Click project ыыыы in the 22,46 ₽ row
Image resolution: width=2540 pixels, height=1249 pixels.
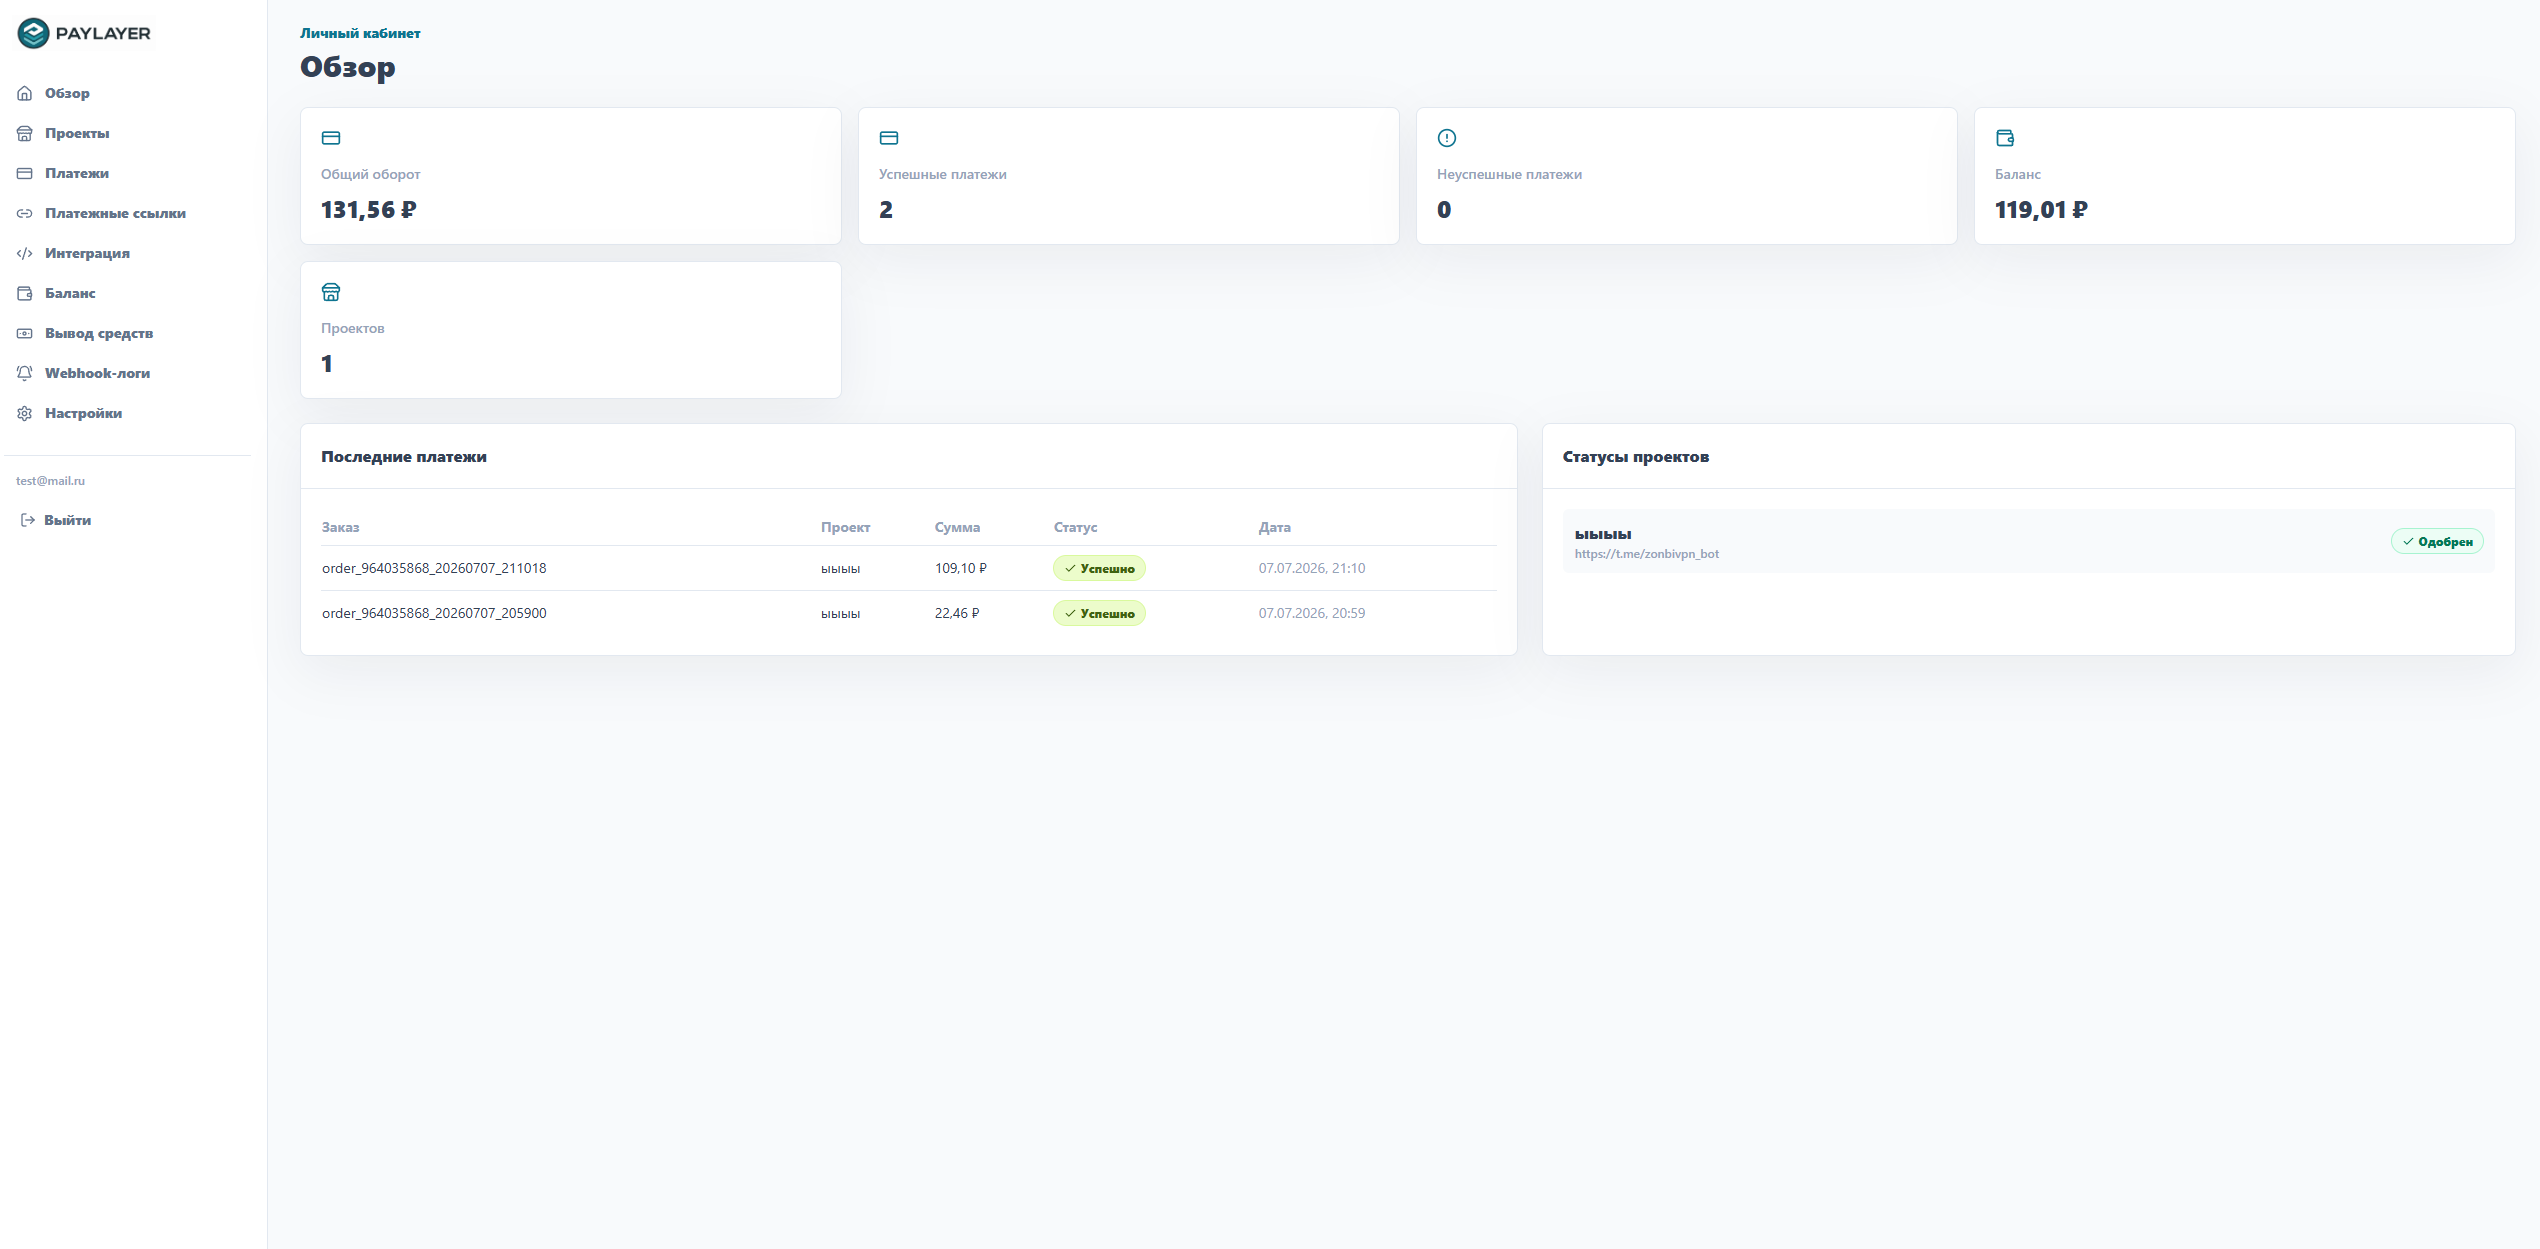tap(840, 614)
